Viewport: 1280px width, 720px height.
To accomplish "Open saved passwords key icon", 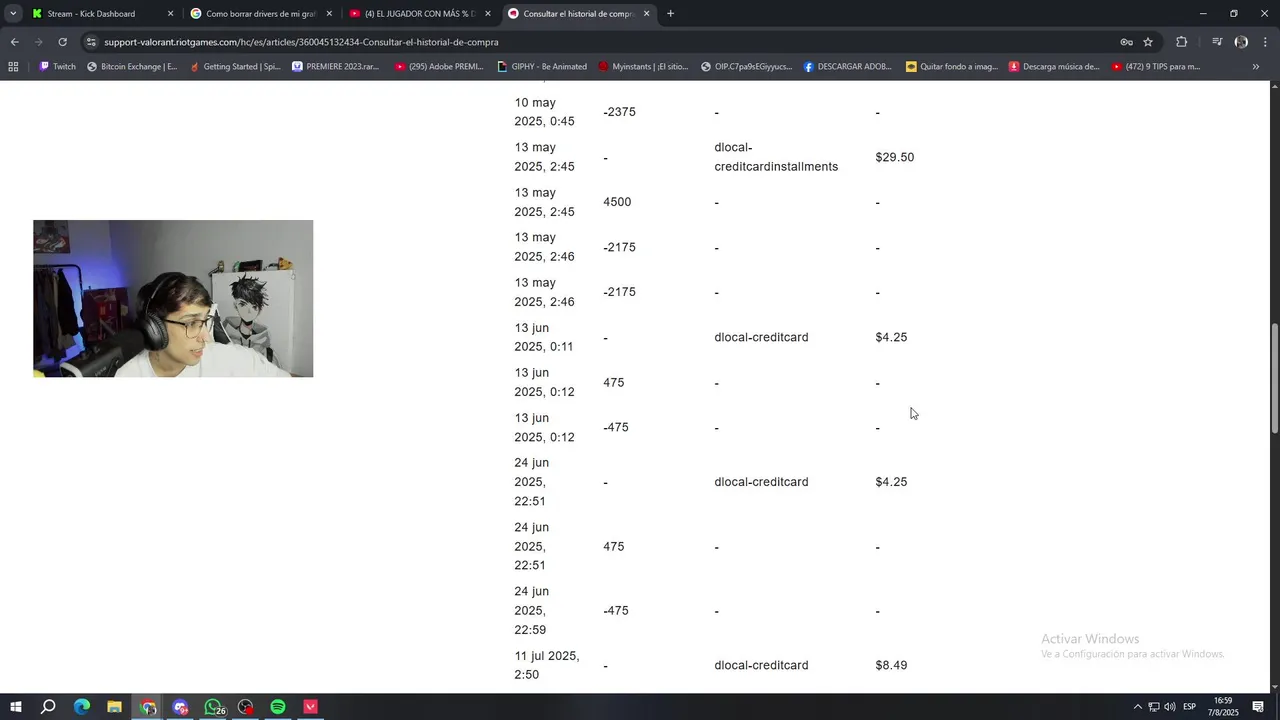I will point(1126,42).
